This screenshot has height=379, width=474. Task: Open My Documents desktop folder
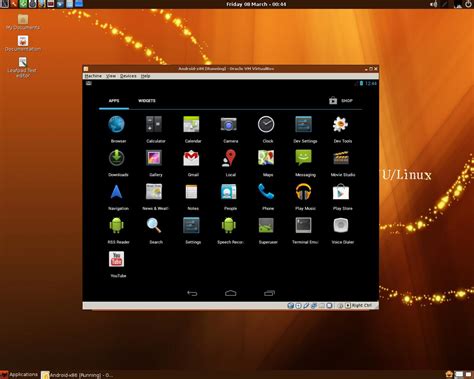point(23,22)
